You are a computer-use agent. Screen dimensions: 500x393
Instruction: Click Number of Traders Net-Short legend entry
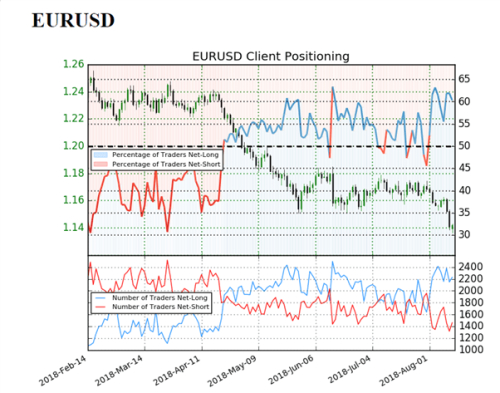tap(152, 307)
